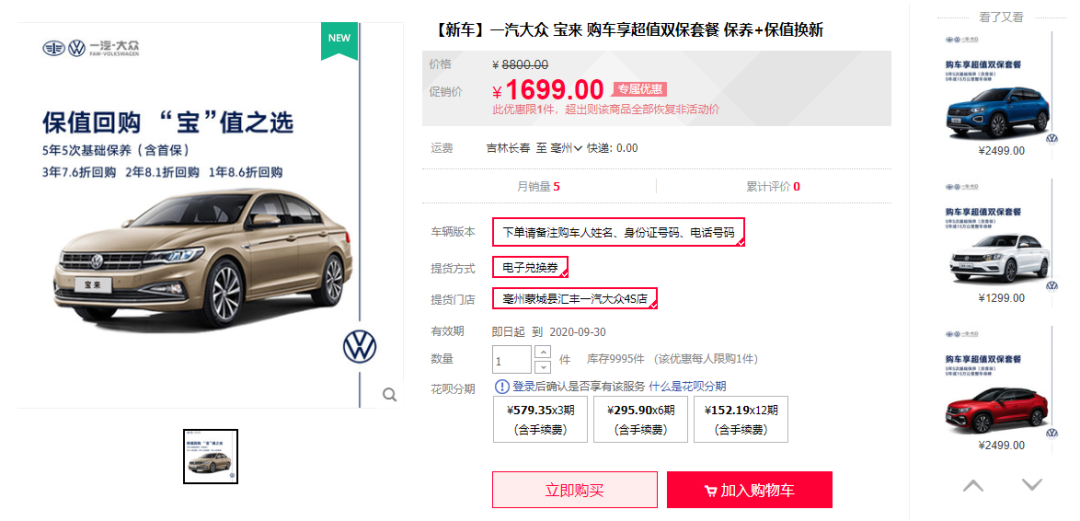The height and width of the screenshot is (521, 1080).
Task: Choose the ¥579.35 x3 installment plan
Action: (x=541, y=419)
